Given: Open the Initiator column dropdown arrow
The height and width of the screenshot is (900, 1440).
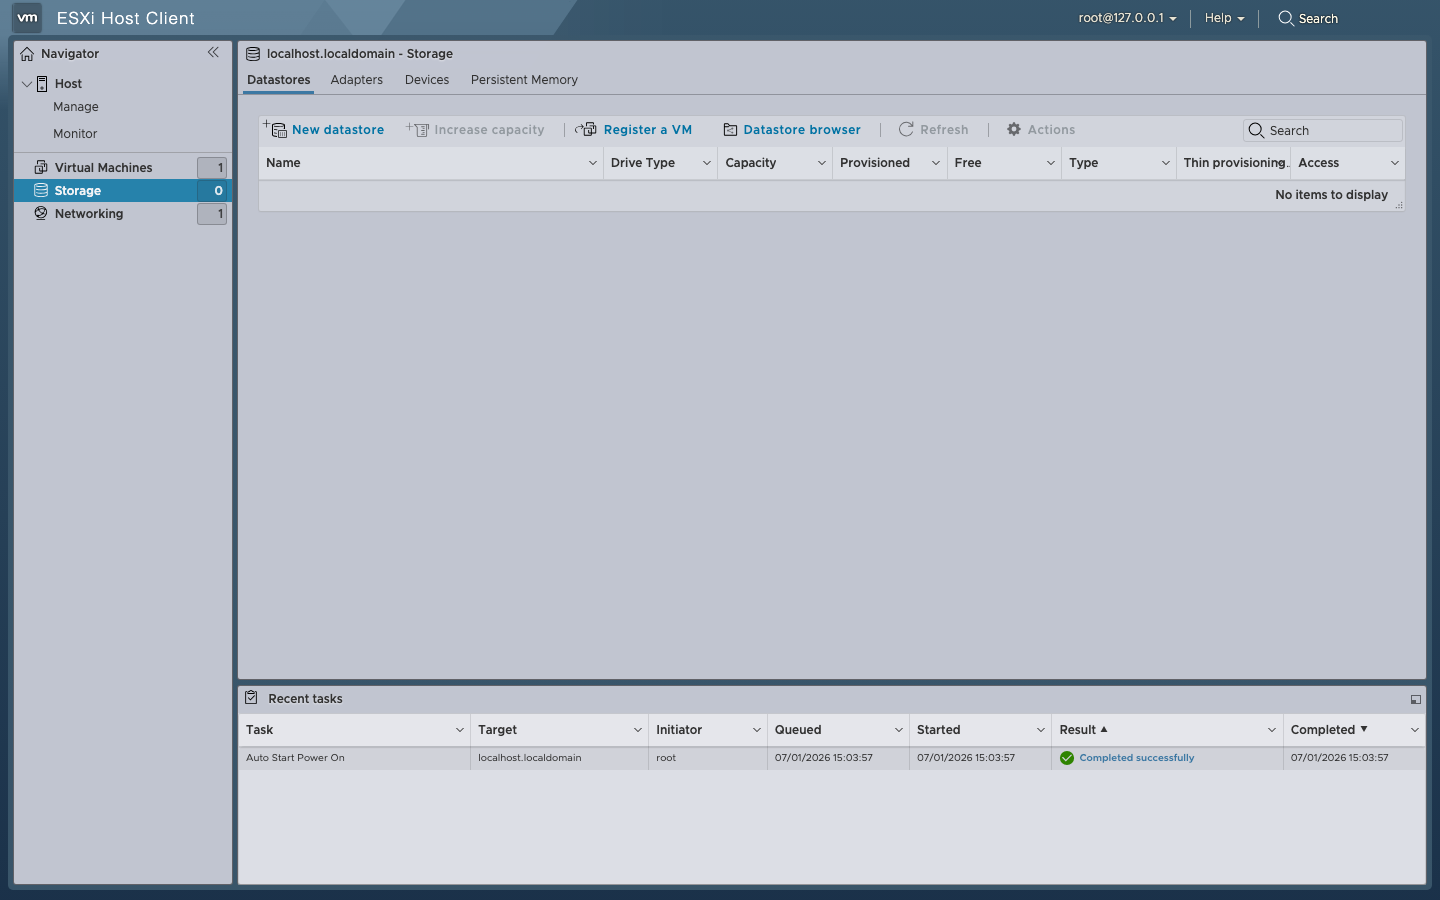Looking at the screenshot, I should (757, 730).
